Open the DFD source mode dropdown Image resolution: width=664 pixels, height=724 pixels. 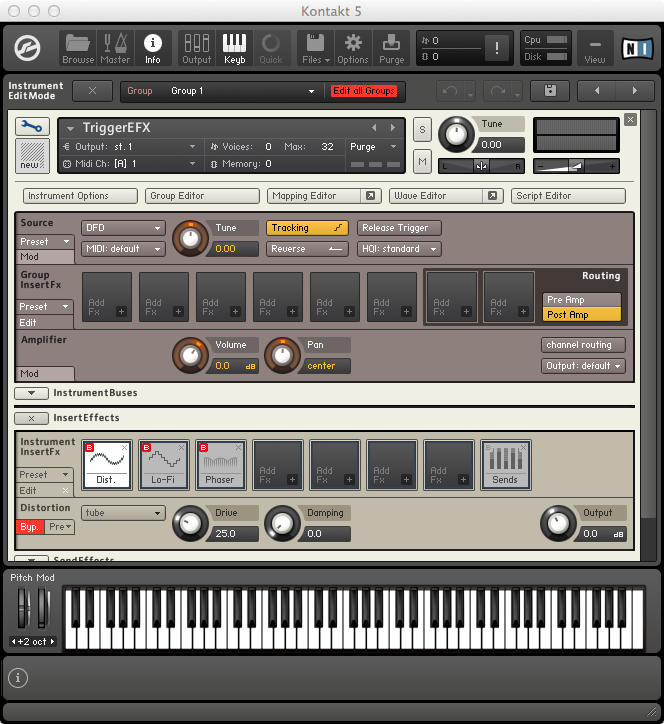pos(123,228)
